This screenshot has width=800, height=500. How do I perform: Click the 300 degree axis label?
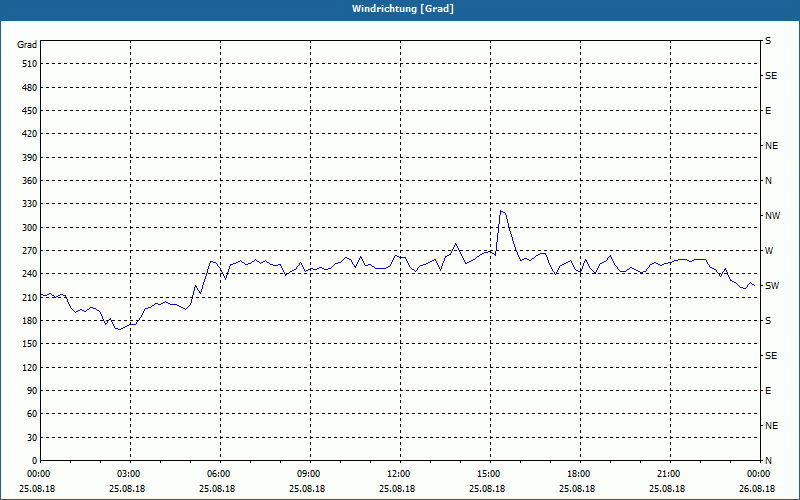30,228
